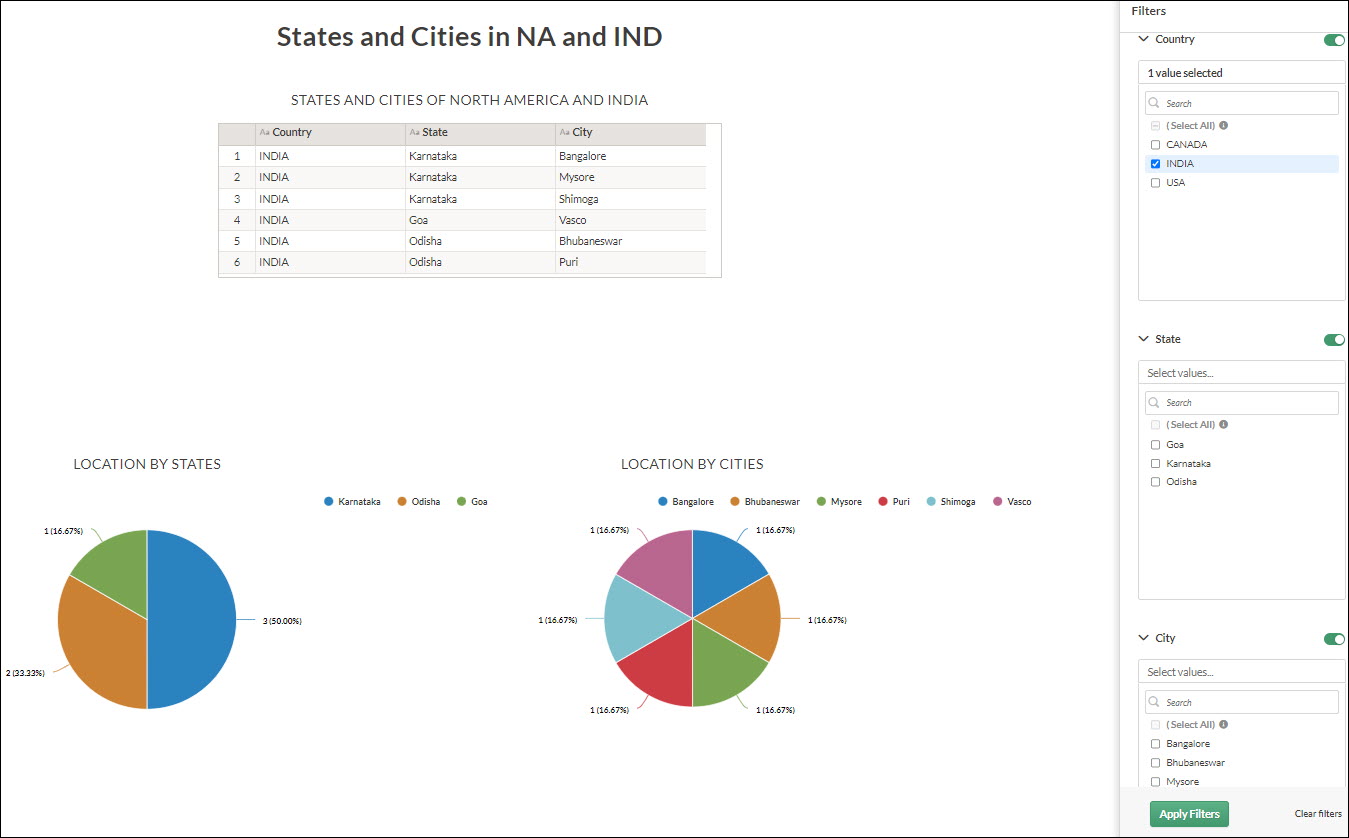Click the blue Karnataka pie slice

click(x=192, y=620)
